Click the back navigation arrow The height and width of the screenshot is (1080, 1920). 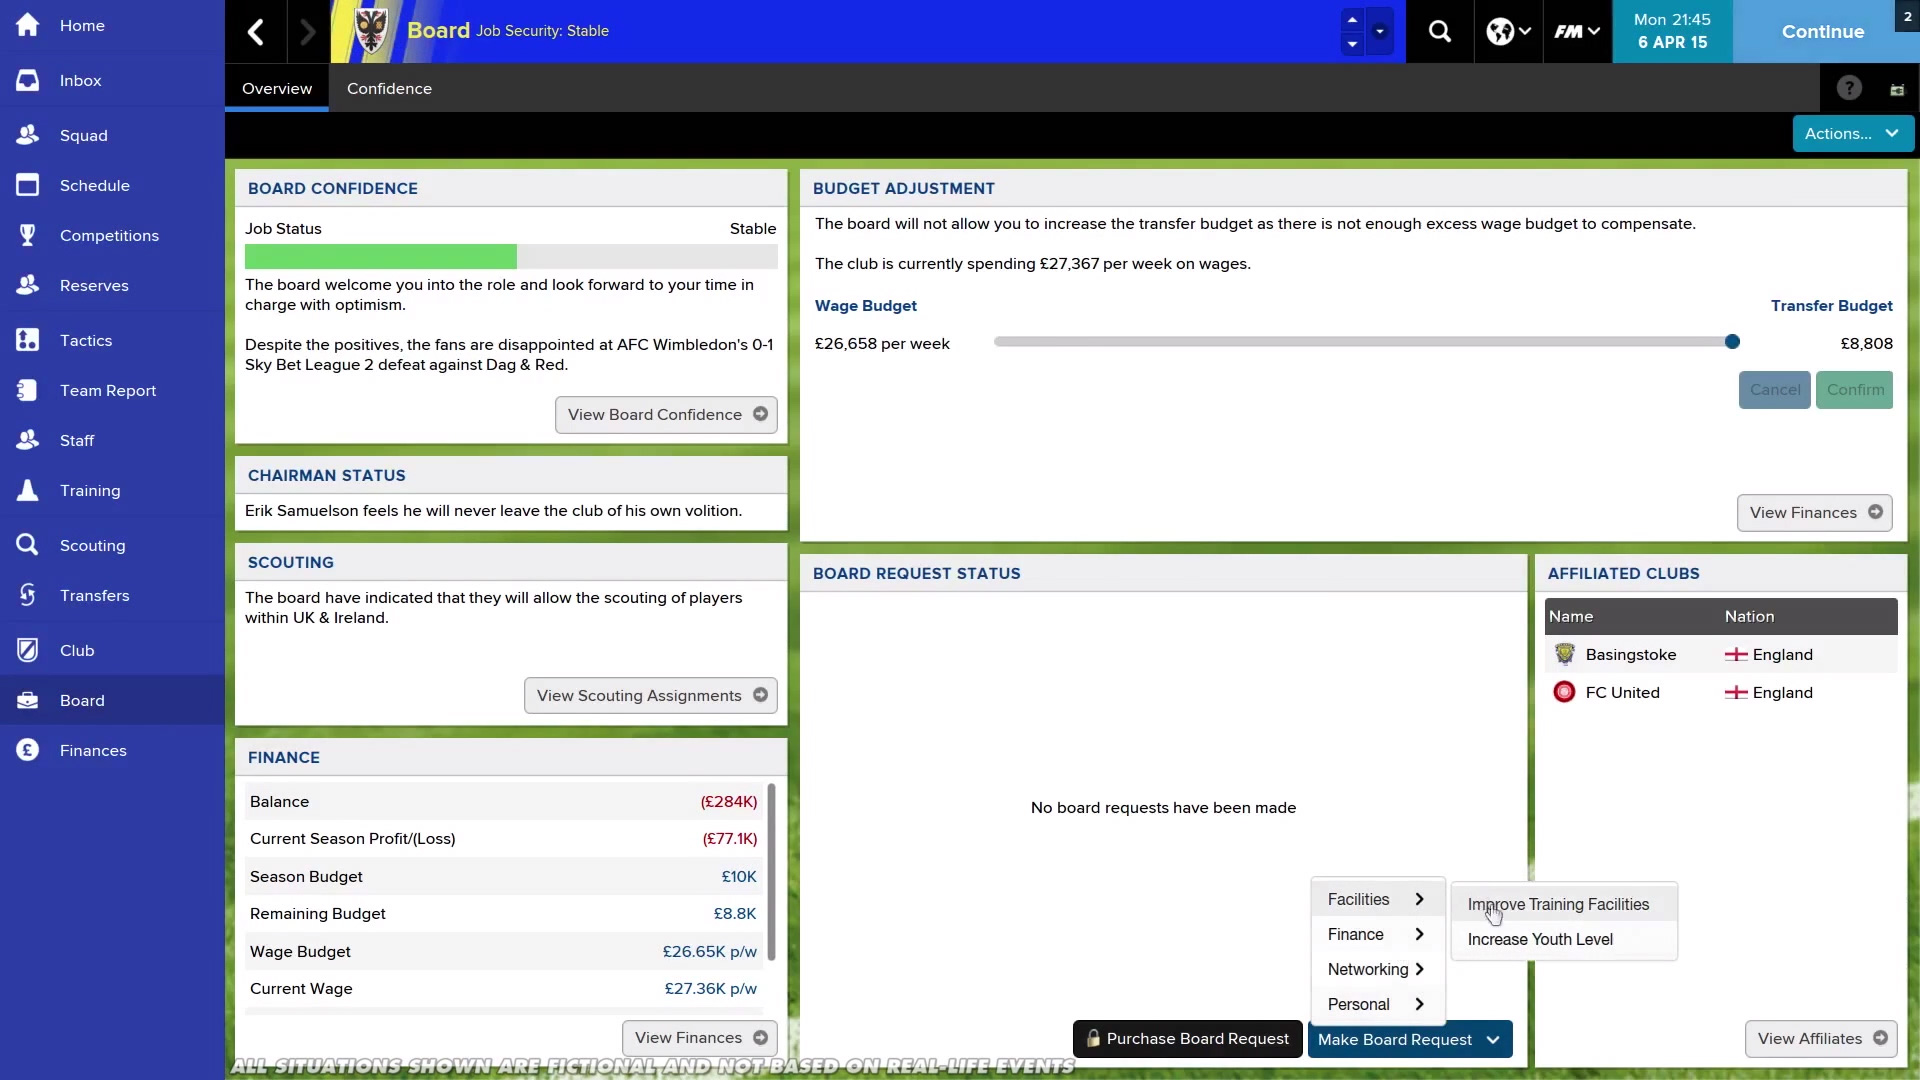tap(256, 32)
